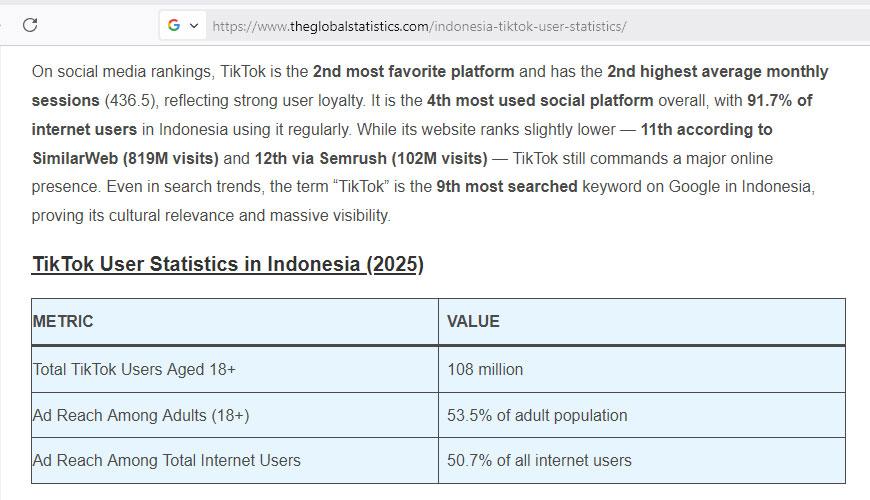The width and height of the screenshot is (870, 500).
Task: Select the 50.7% of all internet users cell
Action: [642, 461]
